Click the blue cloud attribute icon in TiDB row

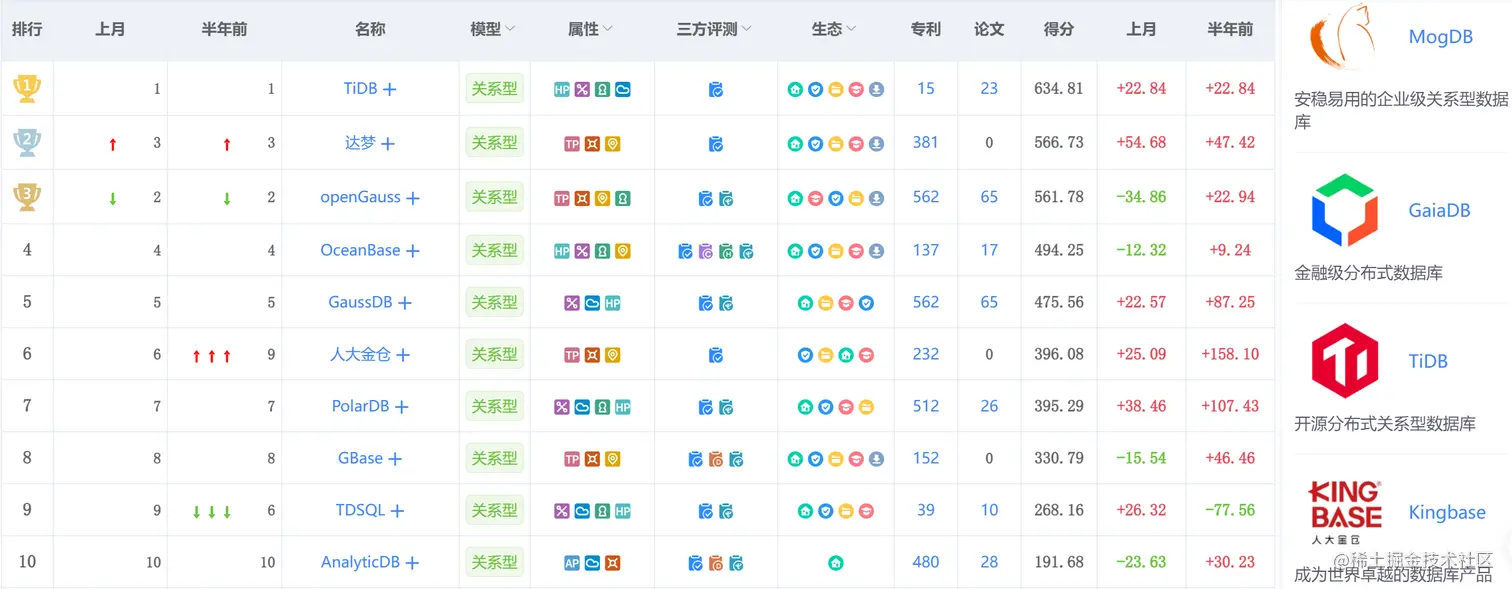[x=623, y=89]
